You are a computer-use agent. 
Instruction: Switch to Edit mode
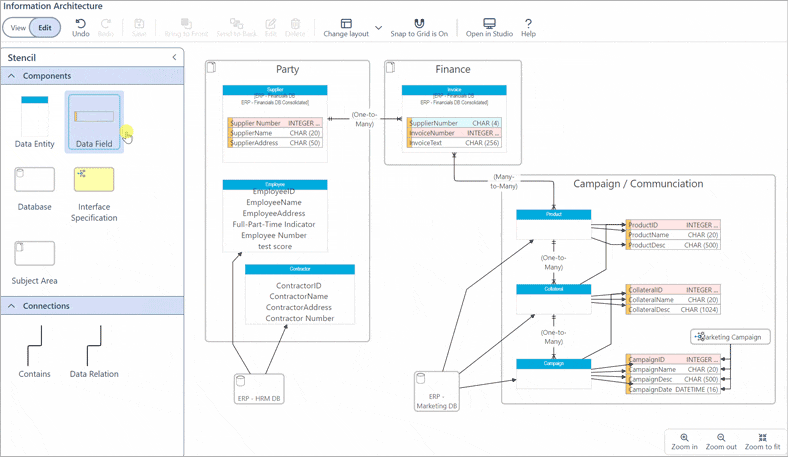[x=45, y=28]
